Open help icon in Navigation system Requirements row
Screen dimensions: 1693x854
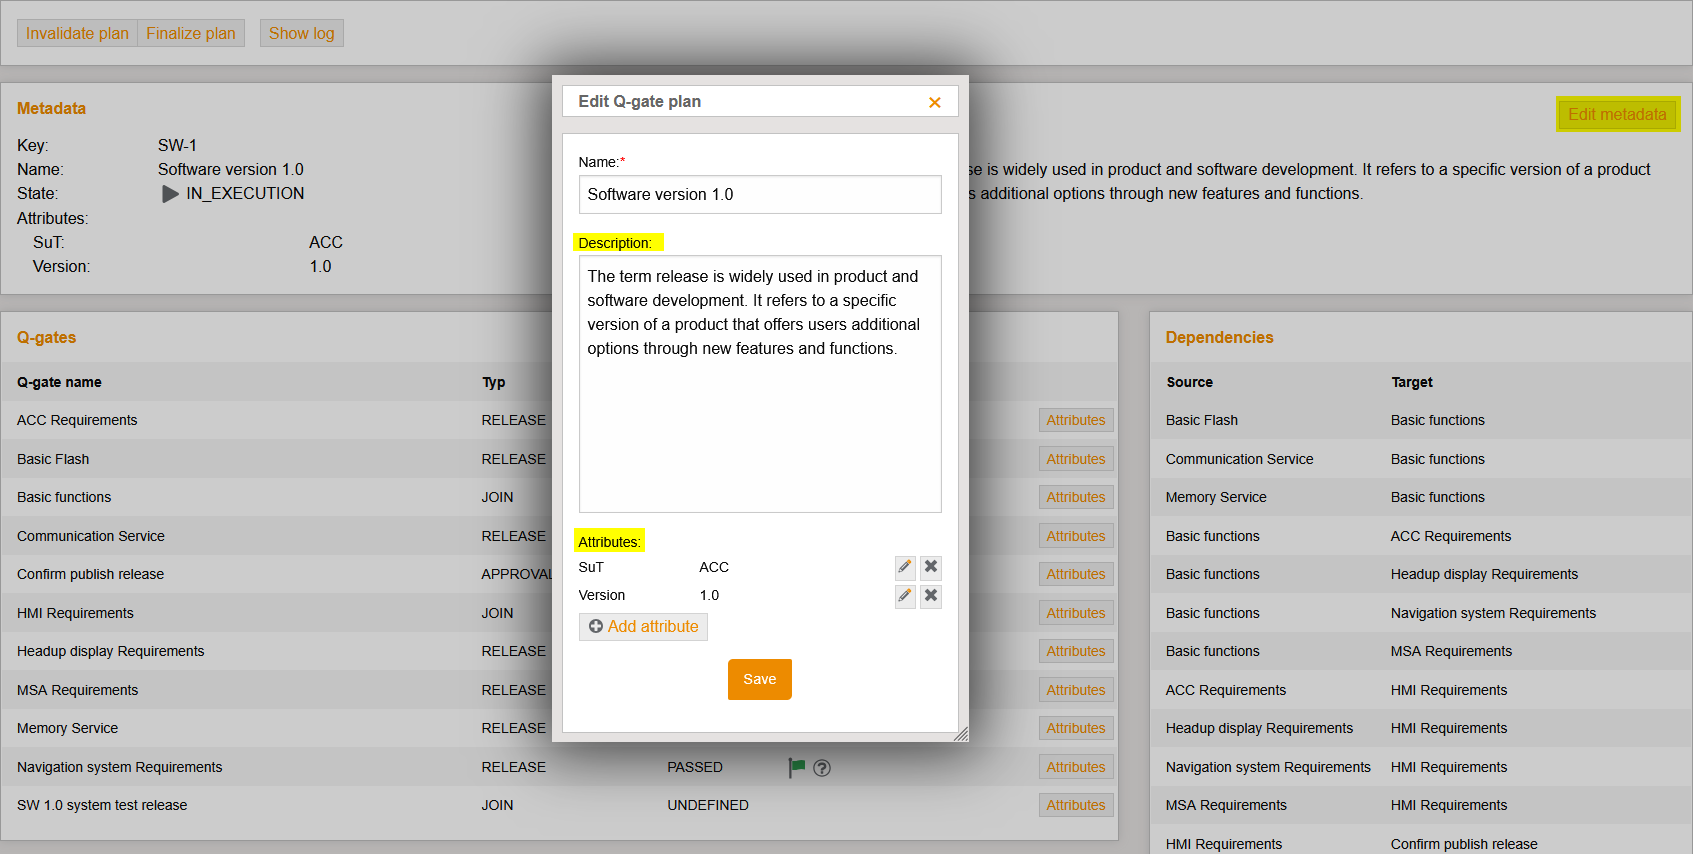pos(822,768)
